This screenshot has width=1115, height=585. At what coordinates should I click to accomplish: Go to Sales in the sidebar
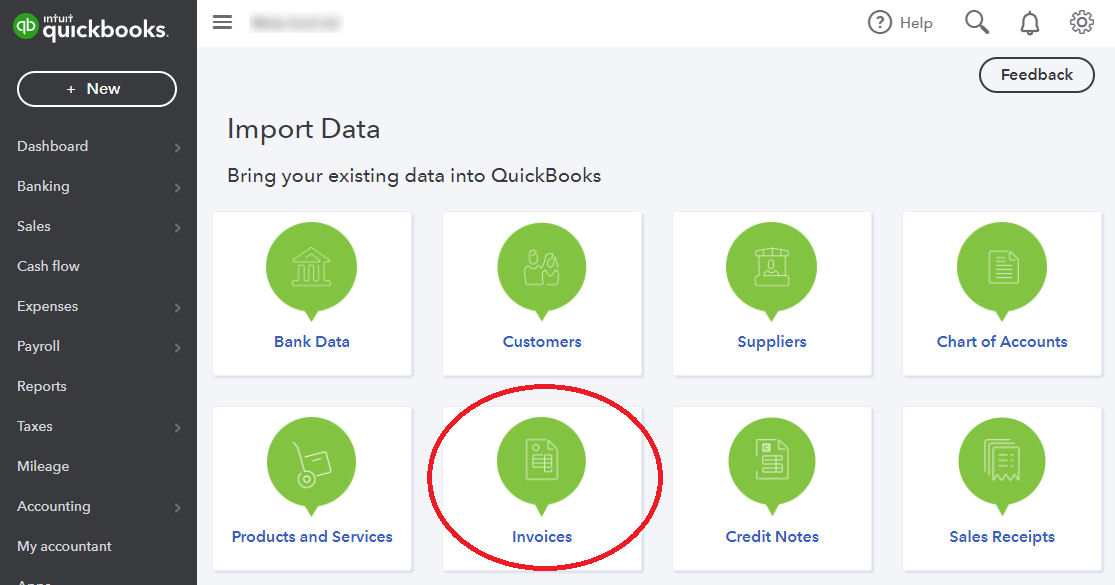[x=33, y=226]
